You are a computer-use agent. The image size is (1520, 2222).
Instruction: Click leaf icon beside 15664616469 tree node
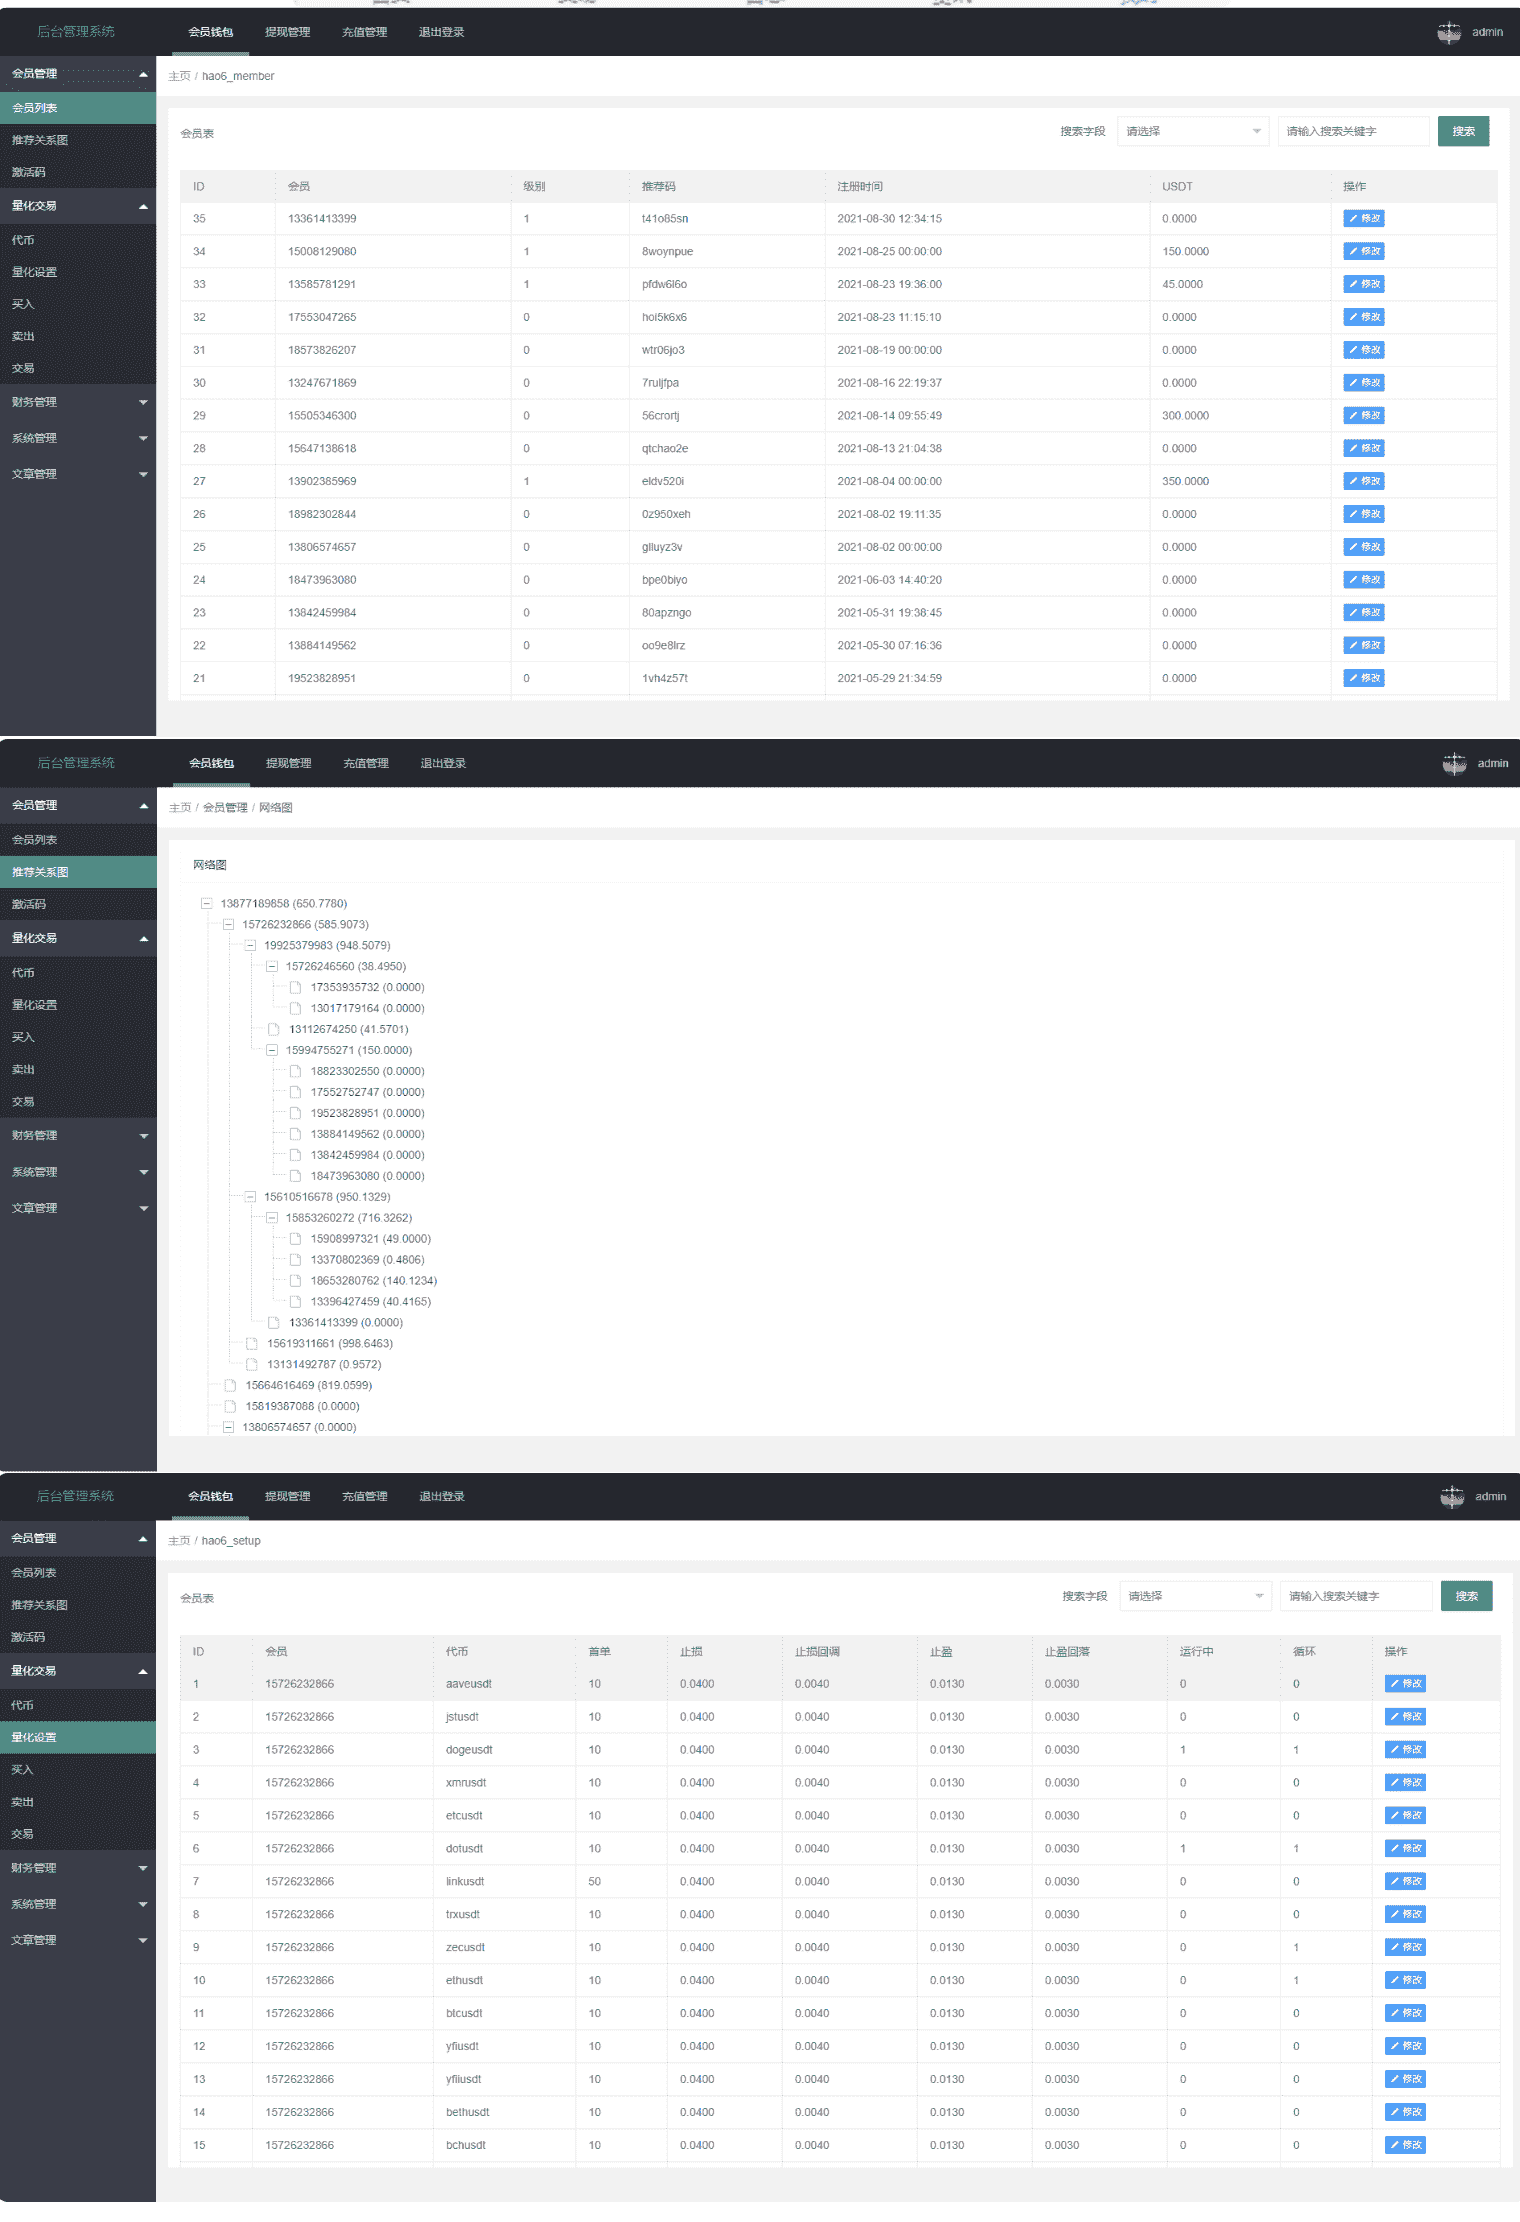[x=230, y=1386]
